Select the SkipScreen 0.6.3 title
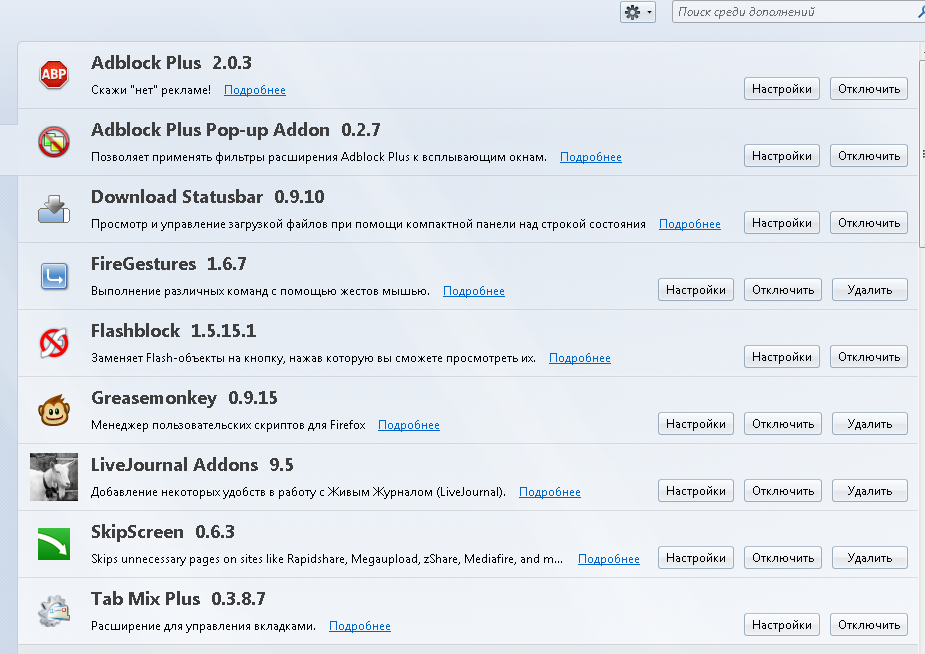925x654 pixels. coord(163,532)
